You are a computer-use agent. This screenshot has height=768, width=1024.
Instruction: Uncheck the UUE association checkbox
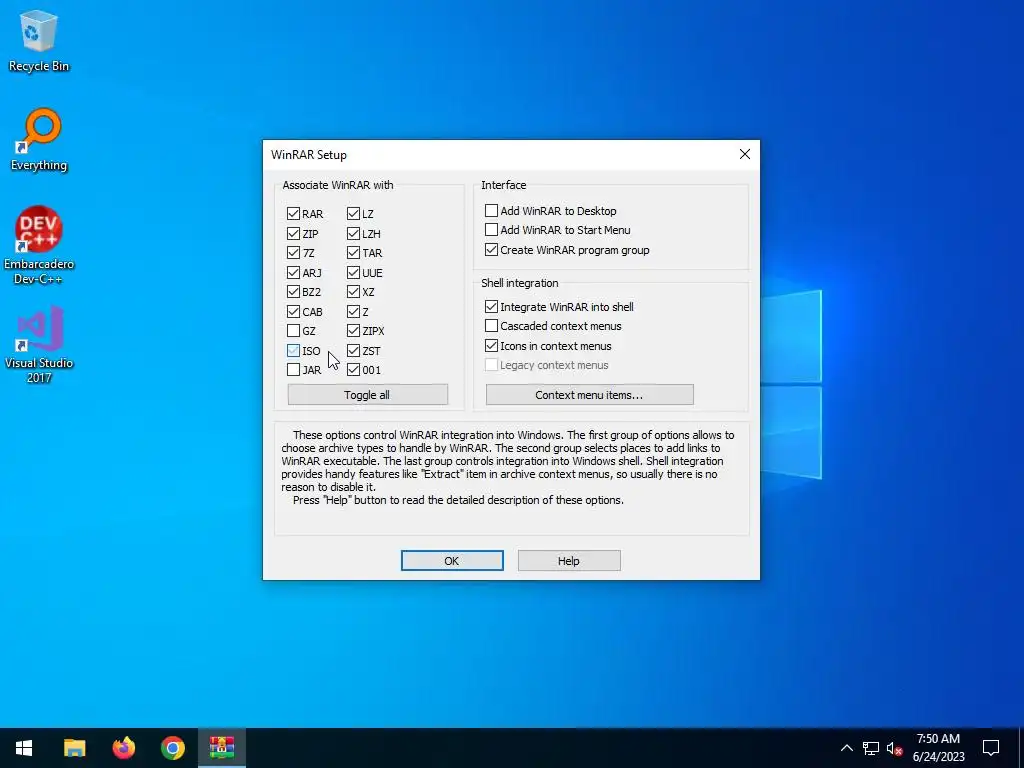(353, 272)
